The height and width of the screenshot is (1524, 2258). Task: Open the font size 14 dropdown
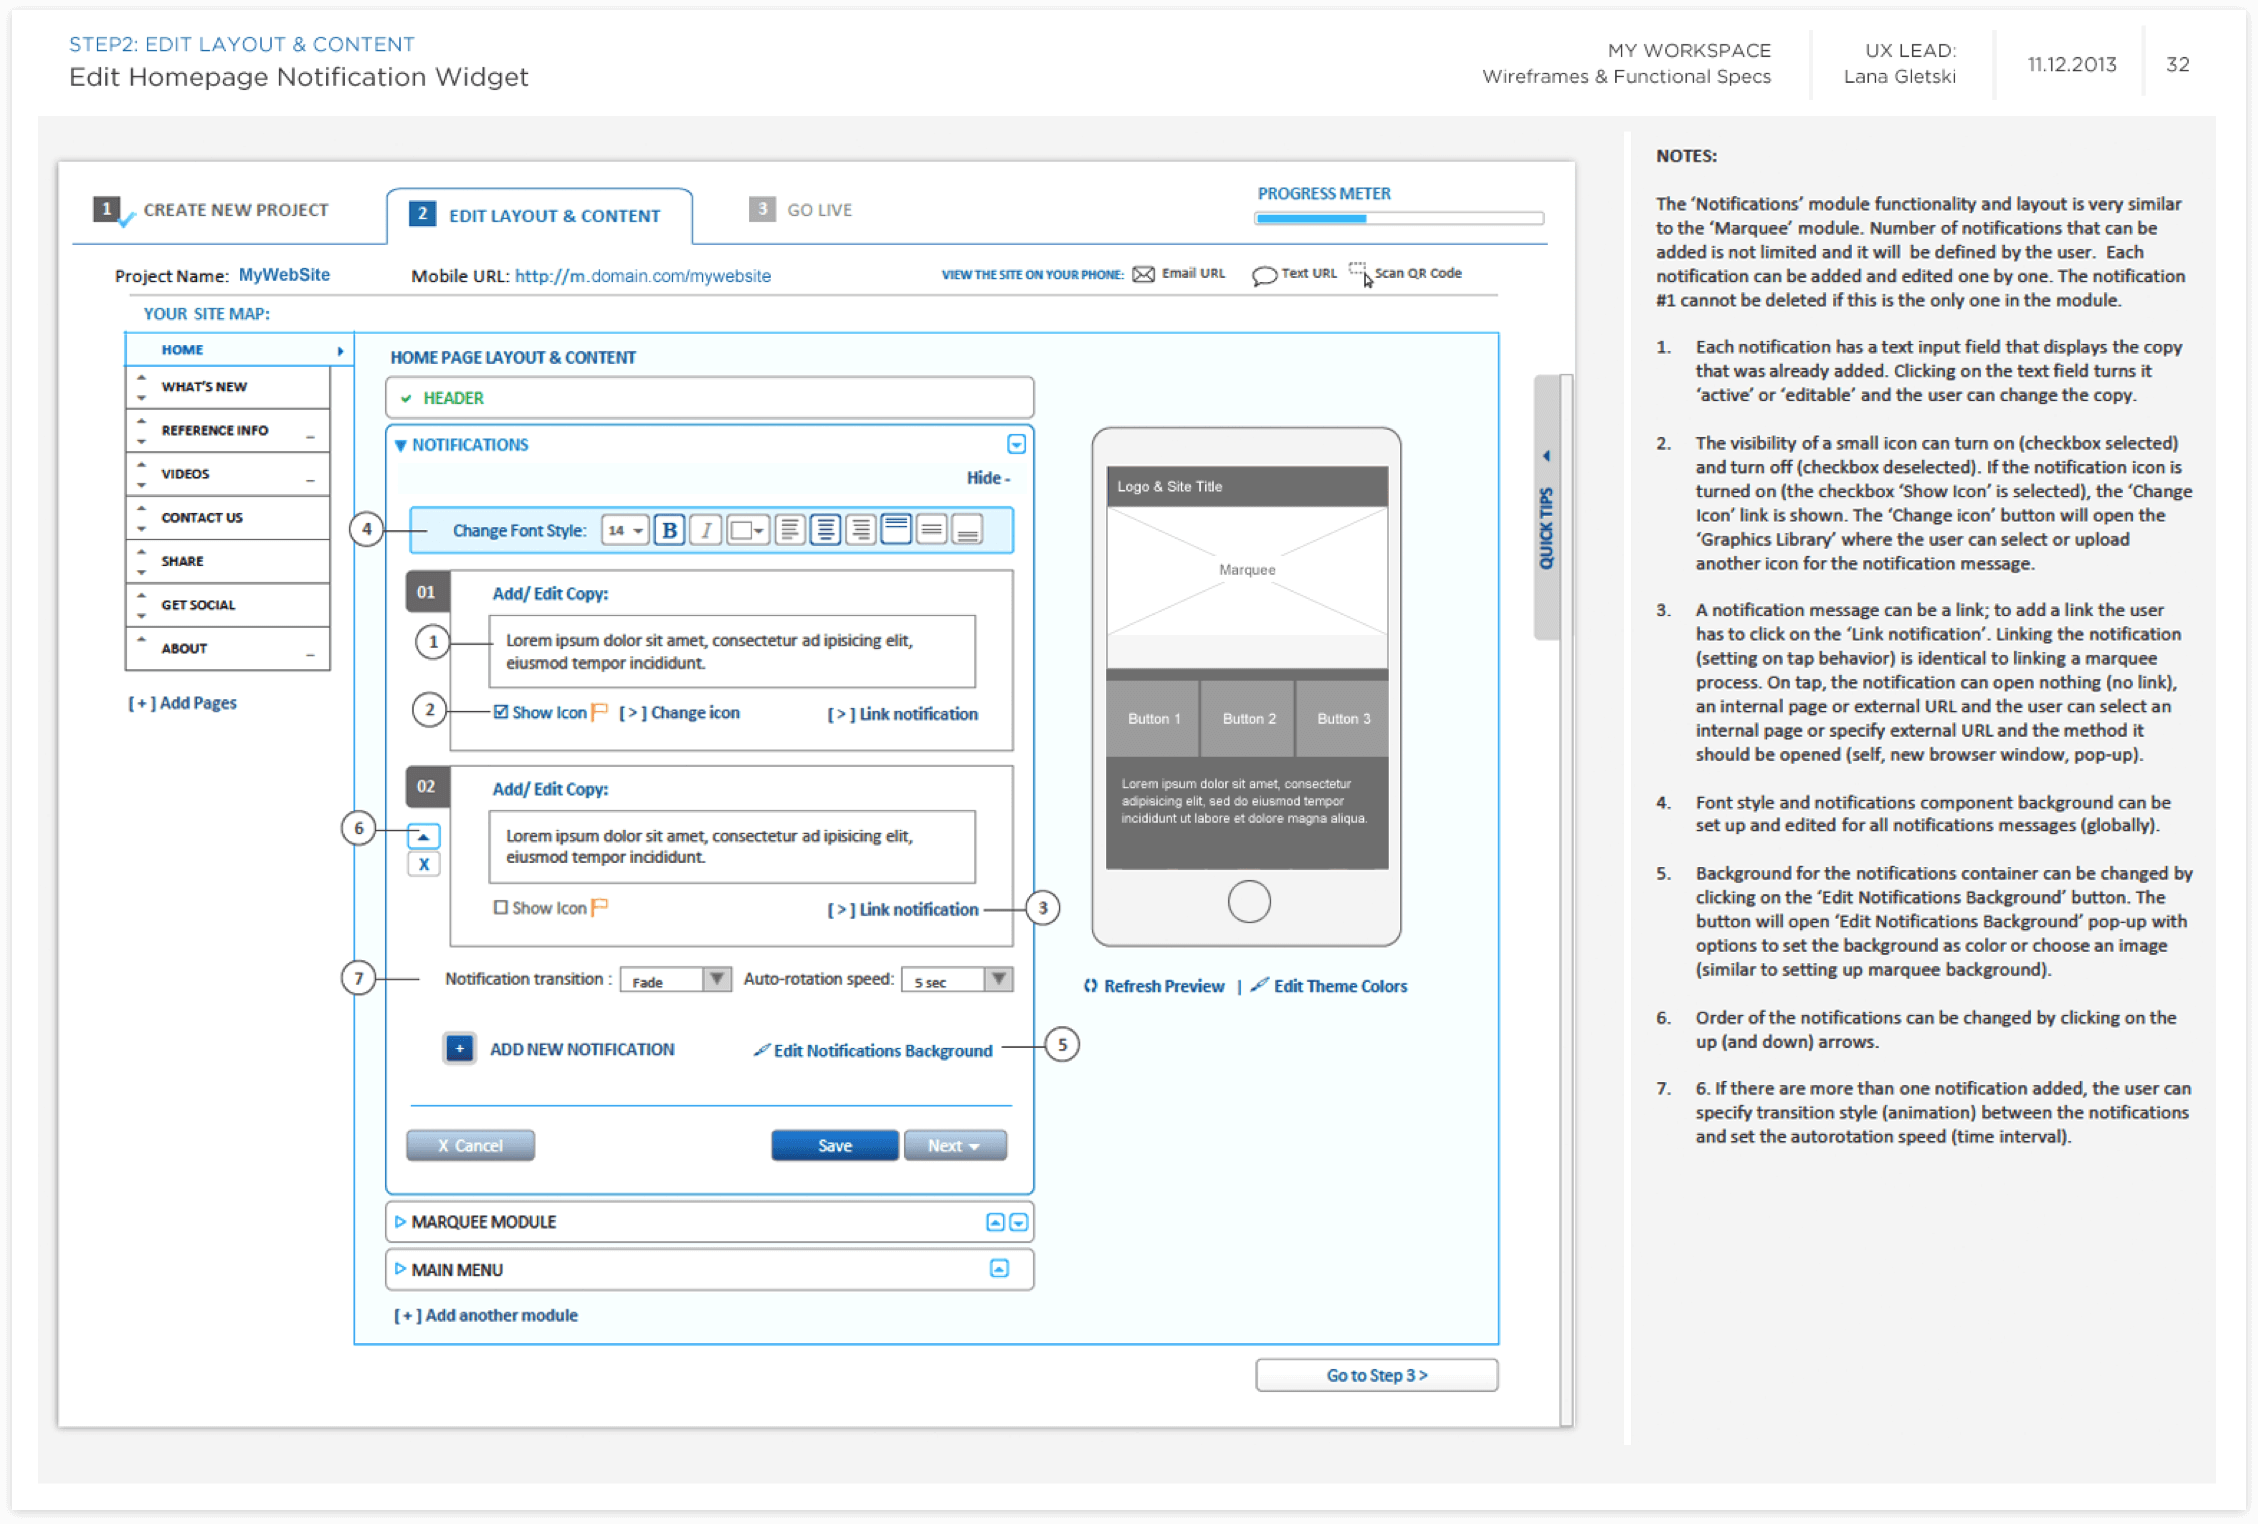[x=625, y=530]
